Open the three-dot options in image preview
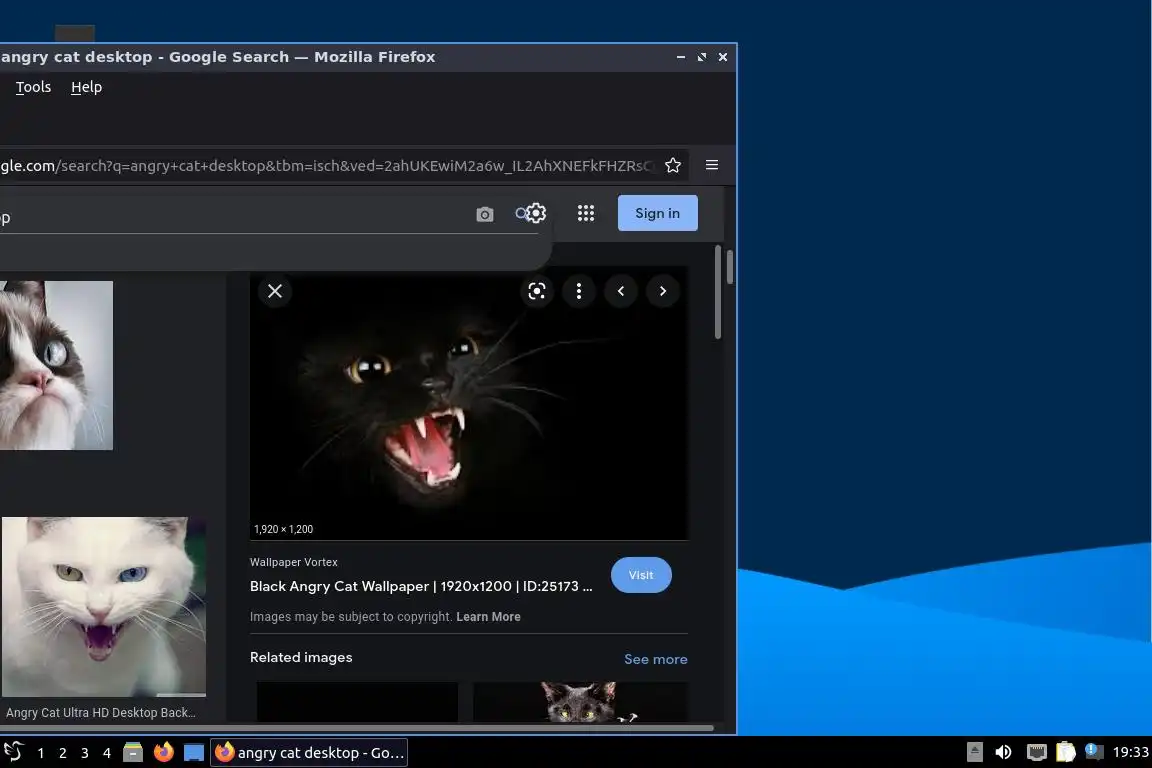 click(x=579, y=291)
